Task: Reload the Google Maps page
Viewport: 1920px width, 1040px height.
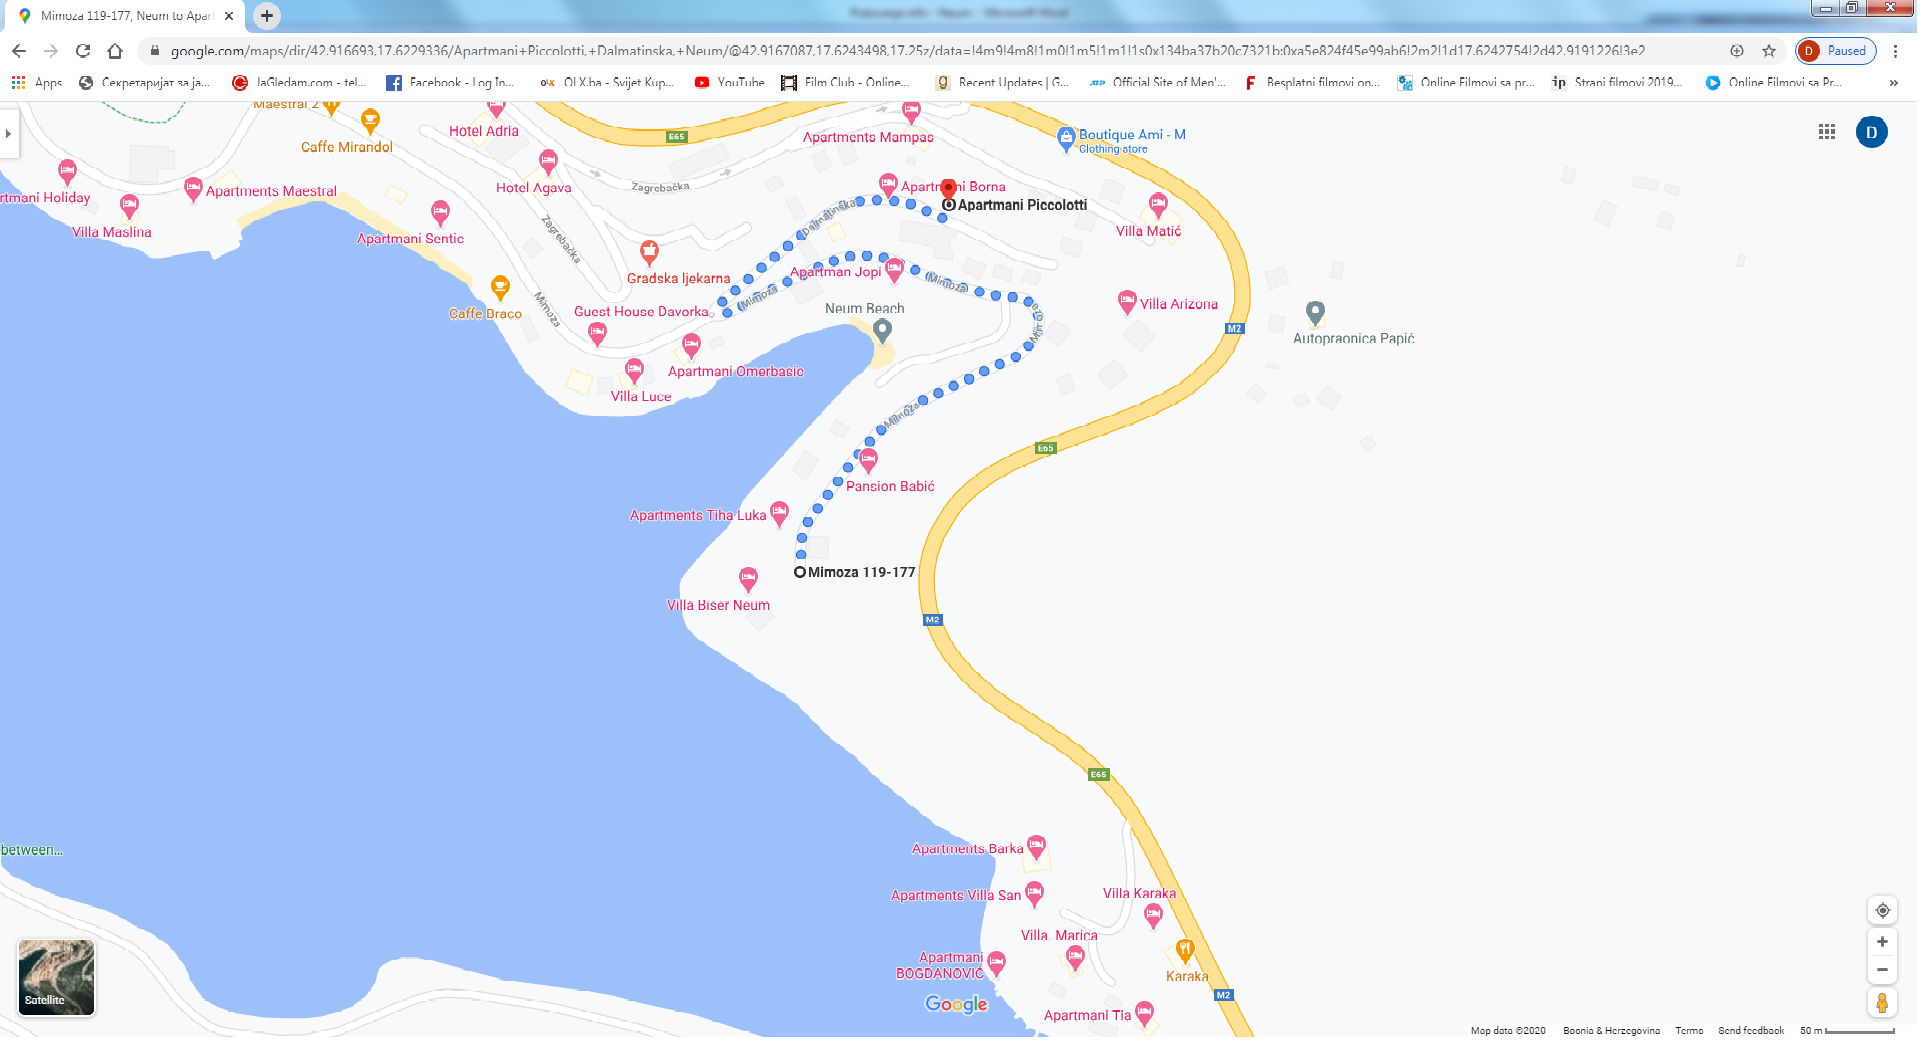Action: [x=83, y=51]
